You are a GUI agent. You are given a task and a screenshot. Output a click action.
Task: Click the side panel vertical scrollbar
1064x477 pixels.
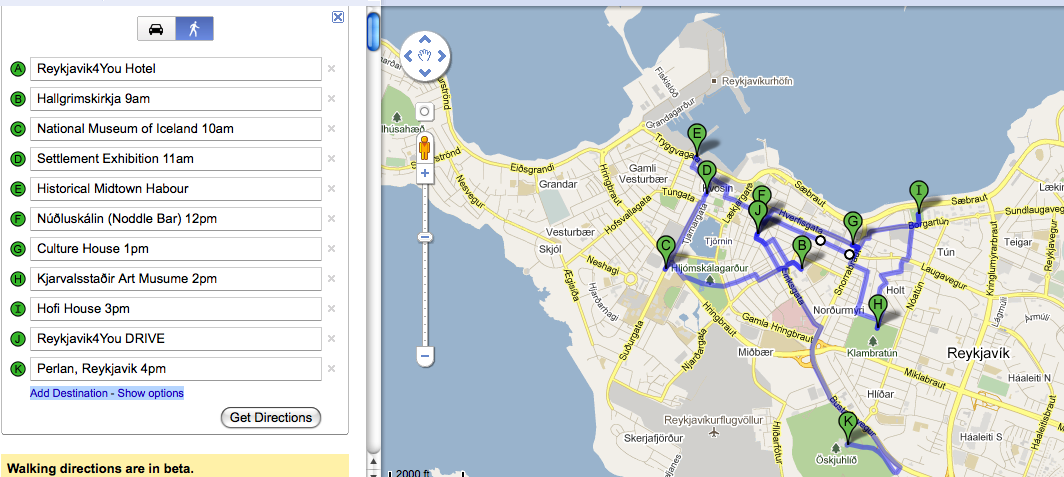(373, 30)
